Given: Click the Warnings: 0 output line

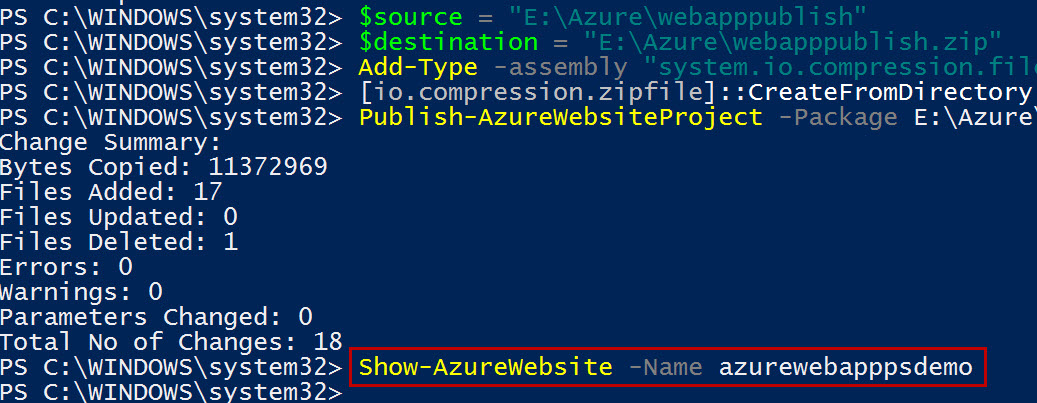Looking at the screenshot, I should [81, 292].
